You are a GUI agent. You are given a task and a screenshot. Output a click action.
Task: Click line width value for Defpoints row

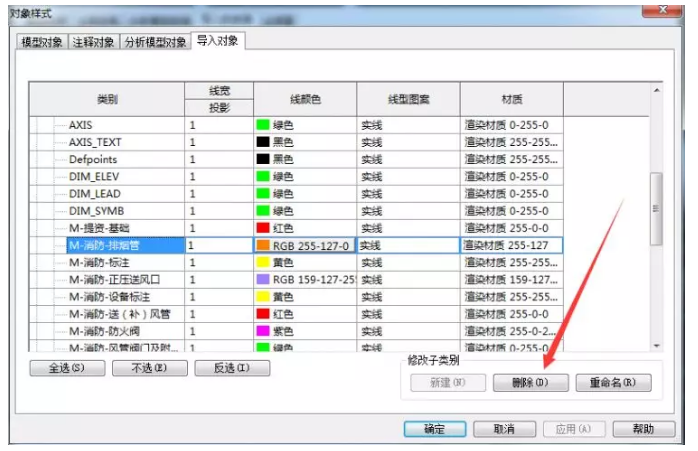tap(219, 159)
